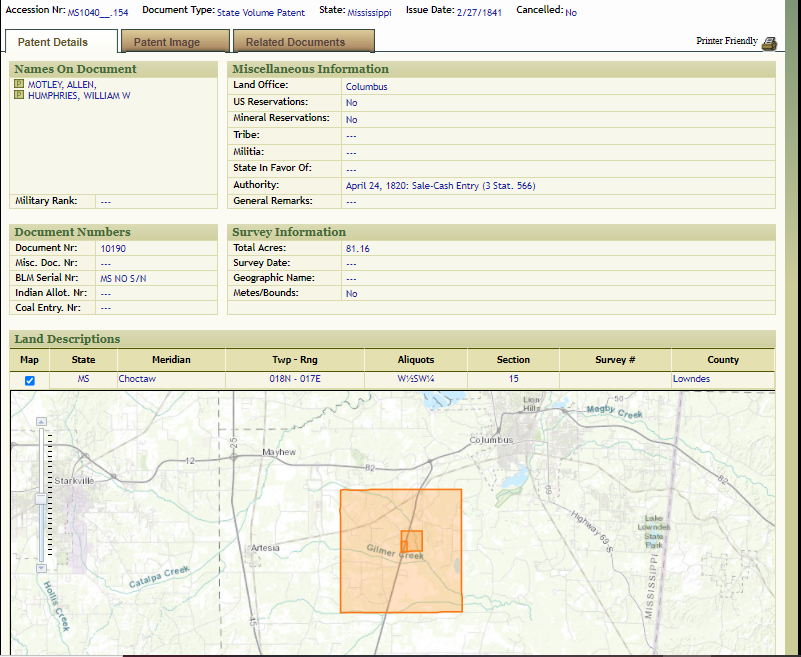Switch to the Patent Image tab

click(167, 42)
